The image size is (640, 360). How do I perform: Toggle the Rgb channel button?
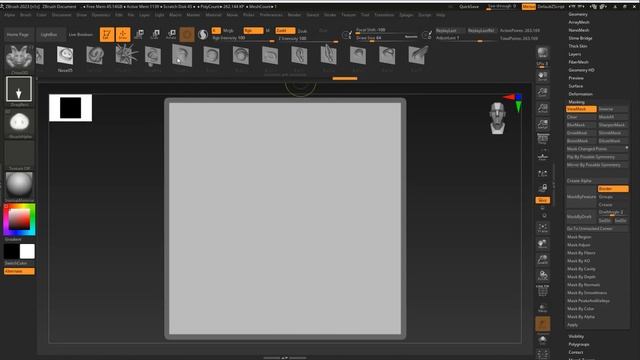253,31
